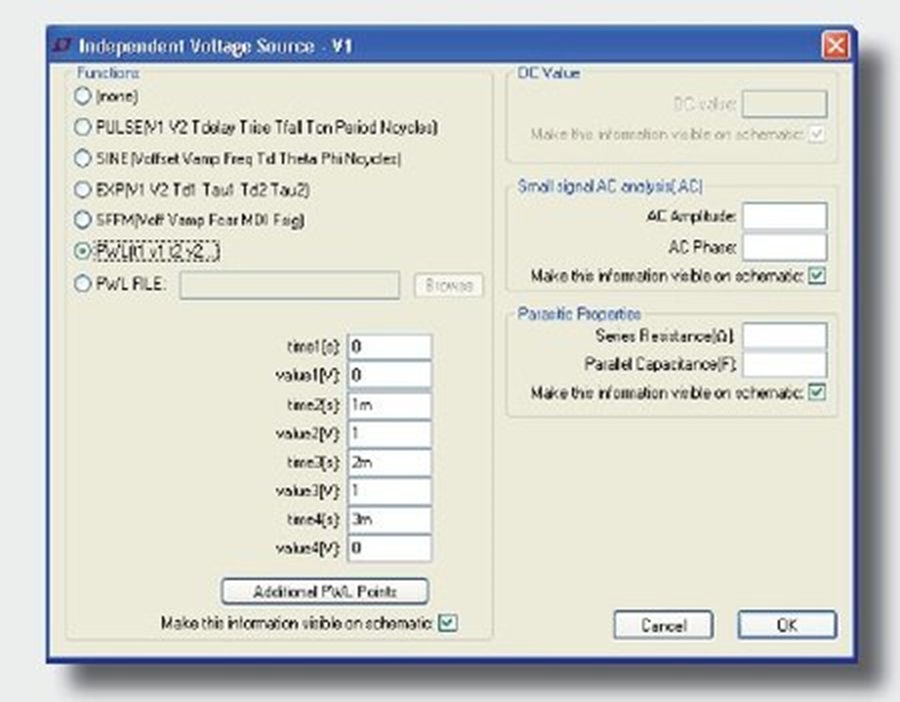
Task: Click the AC Amplitude input field
Action: pos(786,215)
